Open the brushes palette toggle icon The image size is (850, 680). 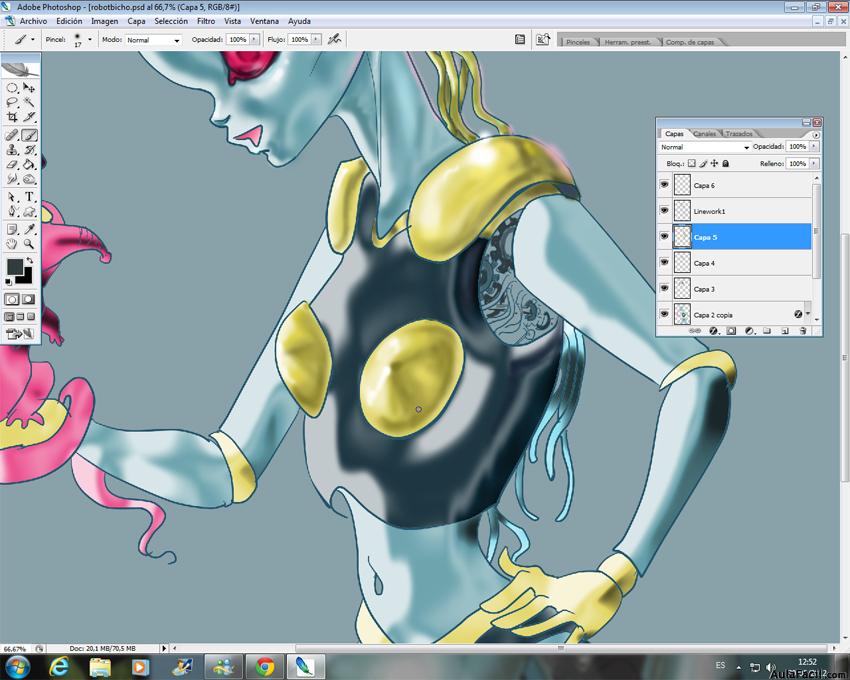click(519, 40)
